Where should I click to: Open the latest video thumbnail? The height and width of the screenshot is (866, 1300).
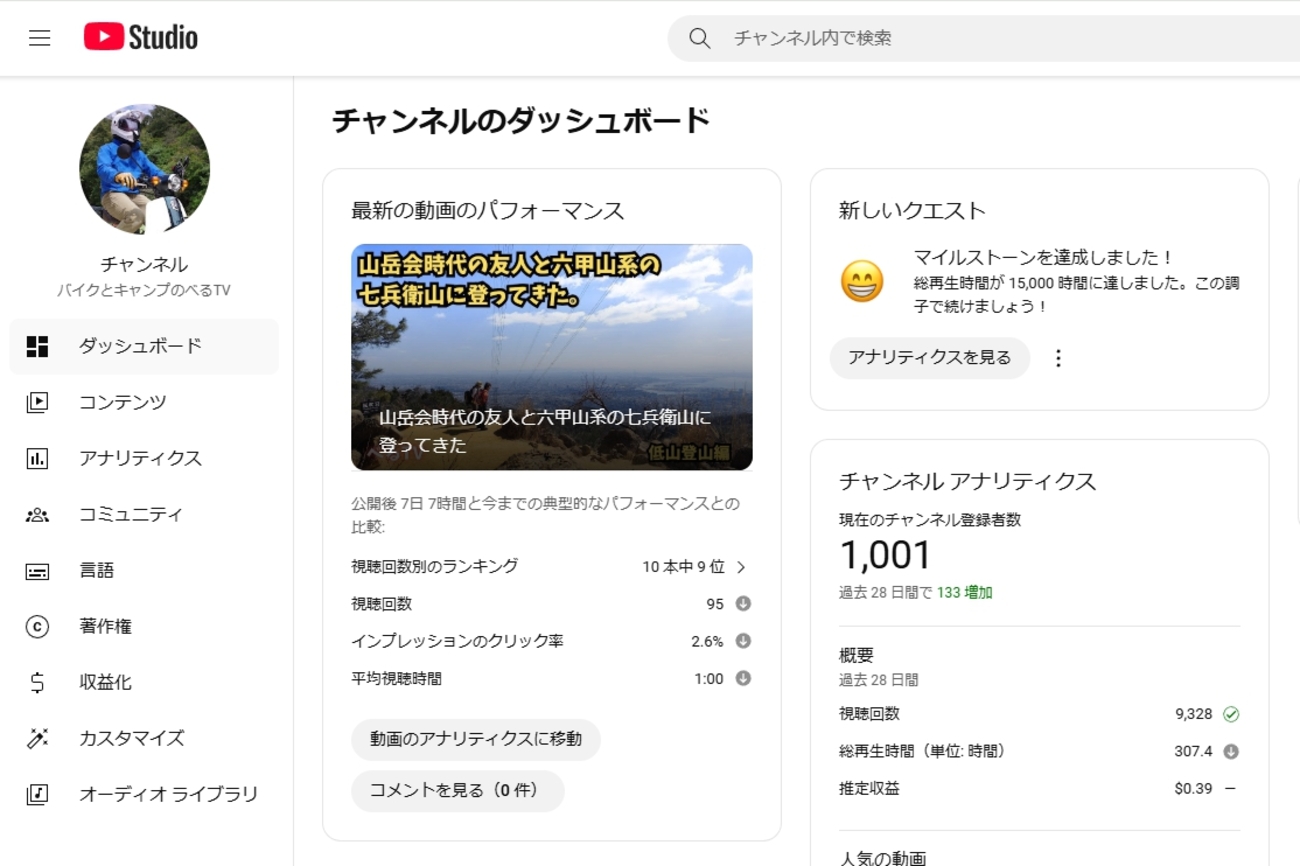(551, 357)
